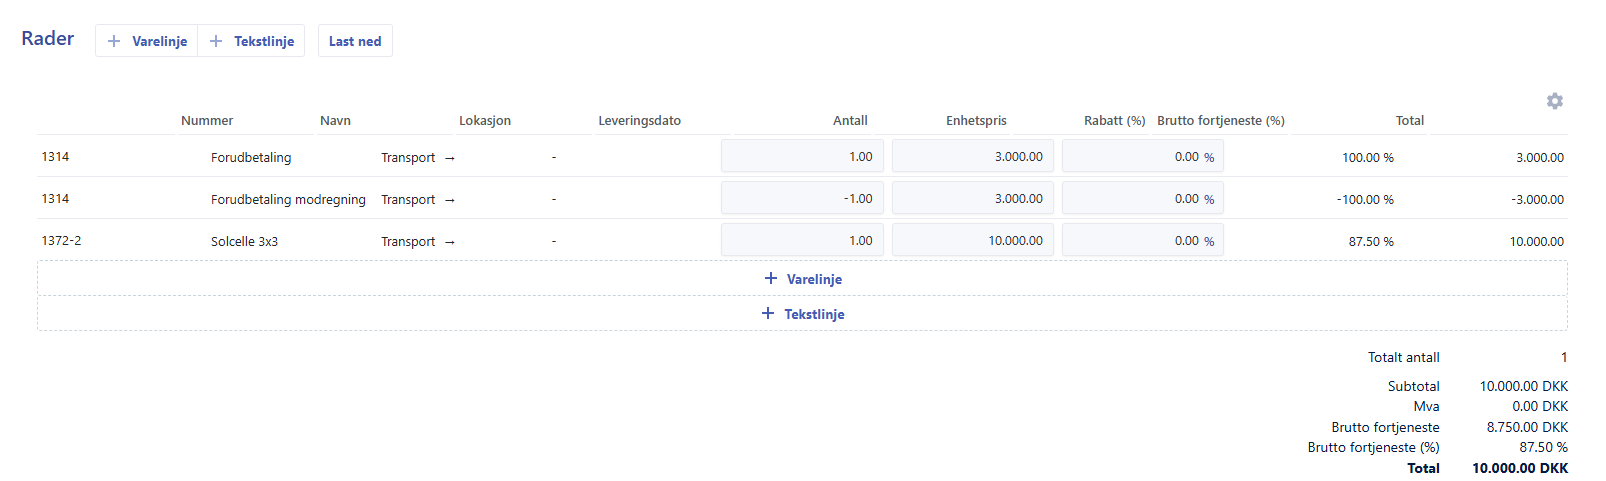Edit Rabatt field for Forudbetaling modregning row
The height and width of the screenshot is (481, 1606).
click(1142, 199)
